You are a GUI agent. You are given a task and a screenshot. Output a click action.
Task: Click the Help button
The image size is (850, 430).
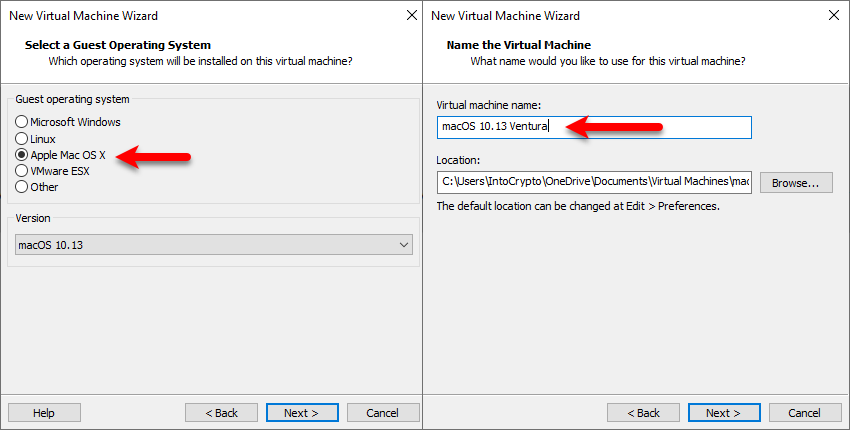click(44, 413)
